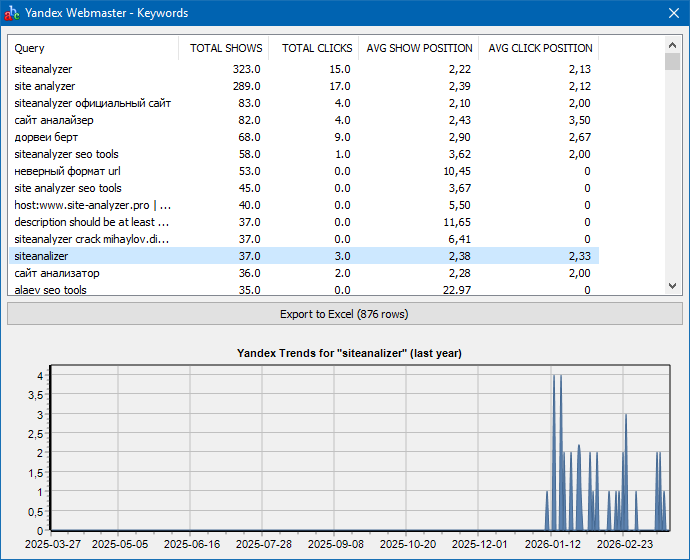This screenshot has width=690, height=560.
Task: Click the AVG CLICK POSITION header
Action: pos(540,48)
